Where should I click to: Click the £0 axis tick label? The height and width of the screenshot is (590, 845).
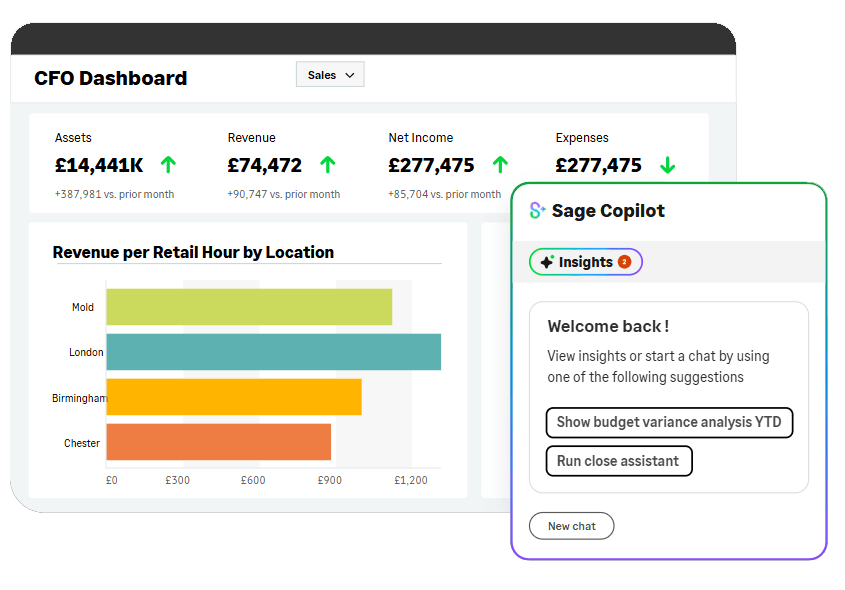click(x=112, y=480)
